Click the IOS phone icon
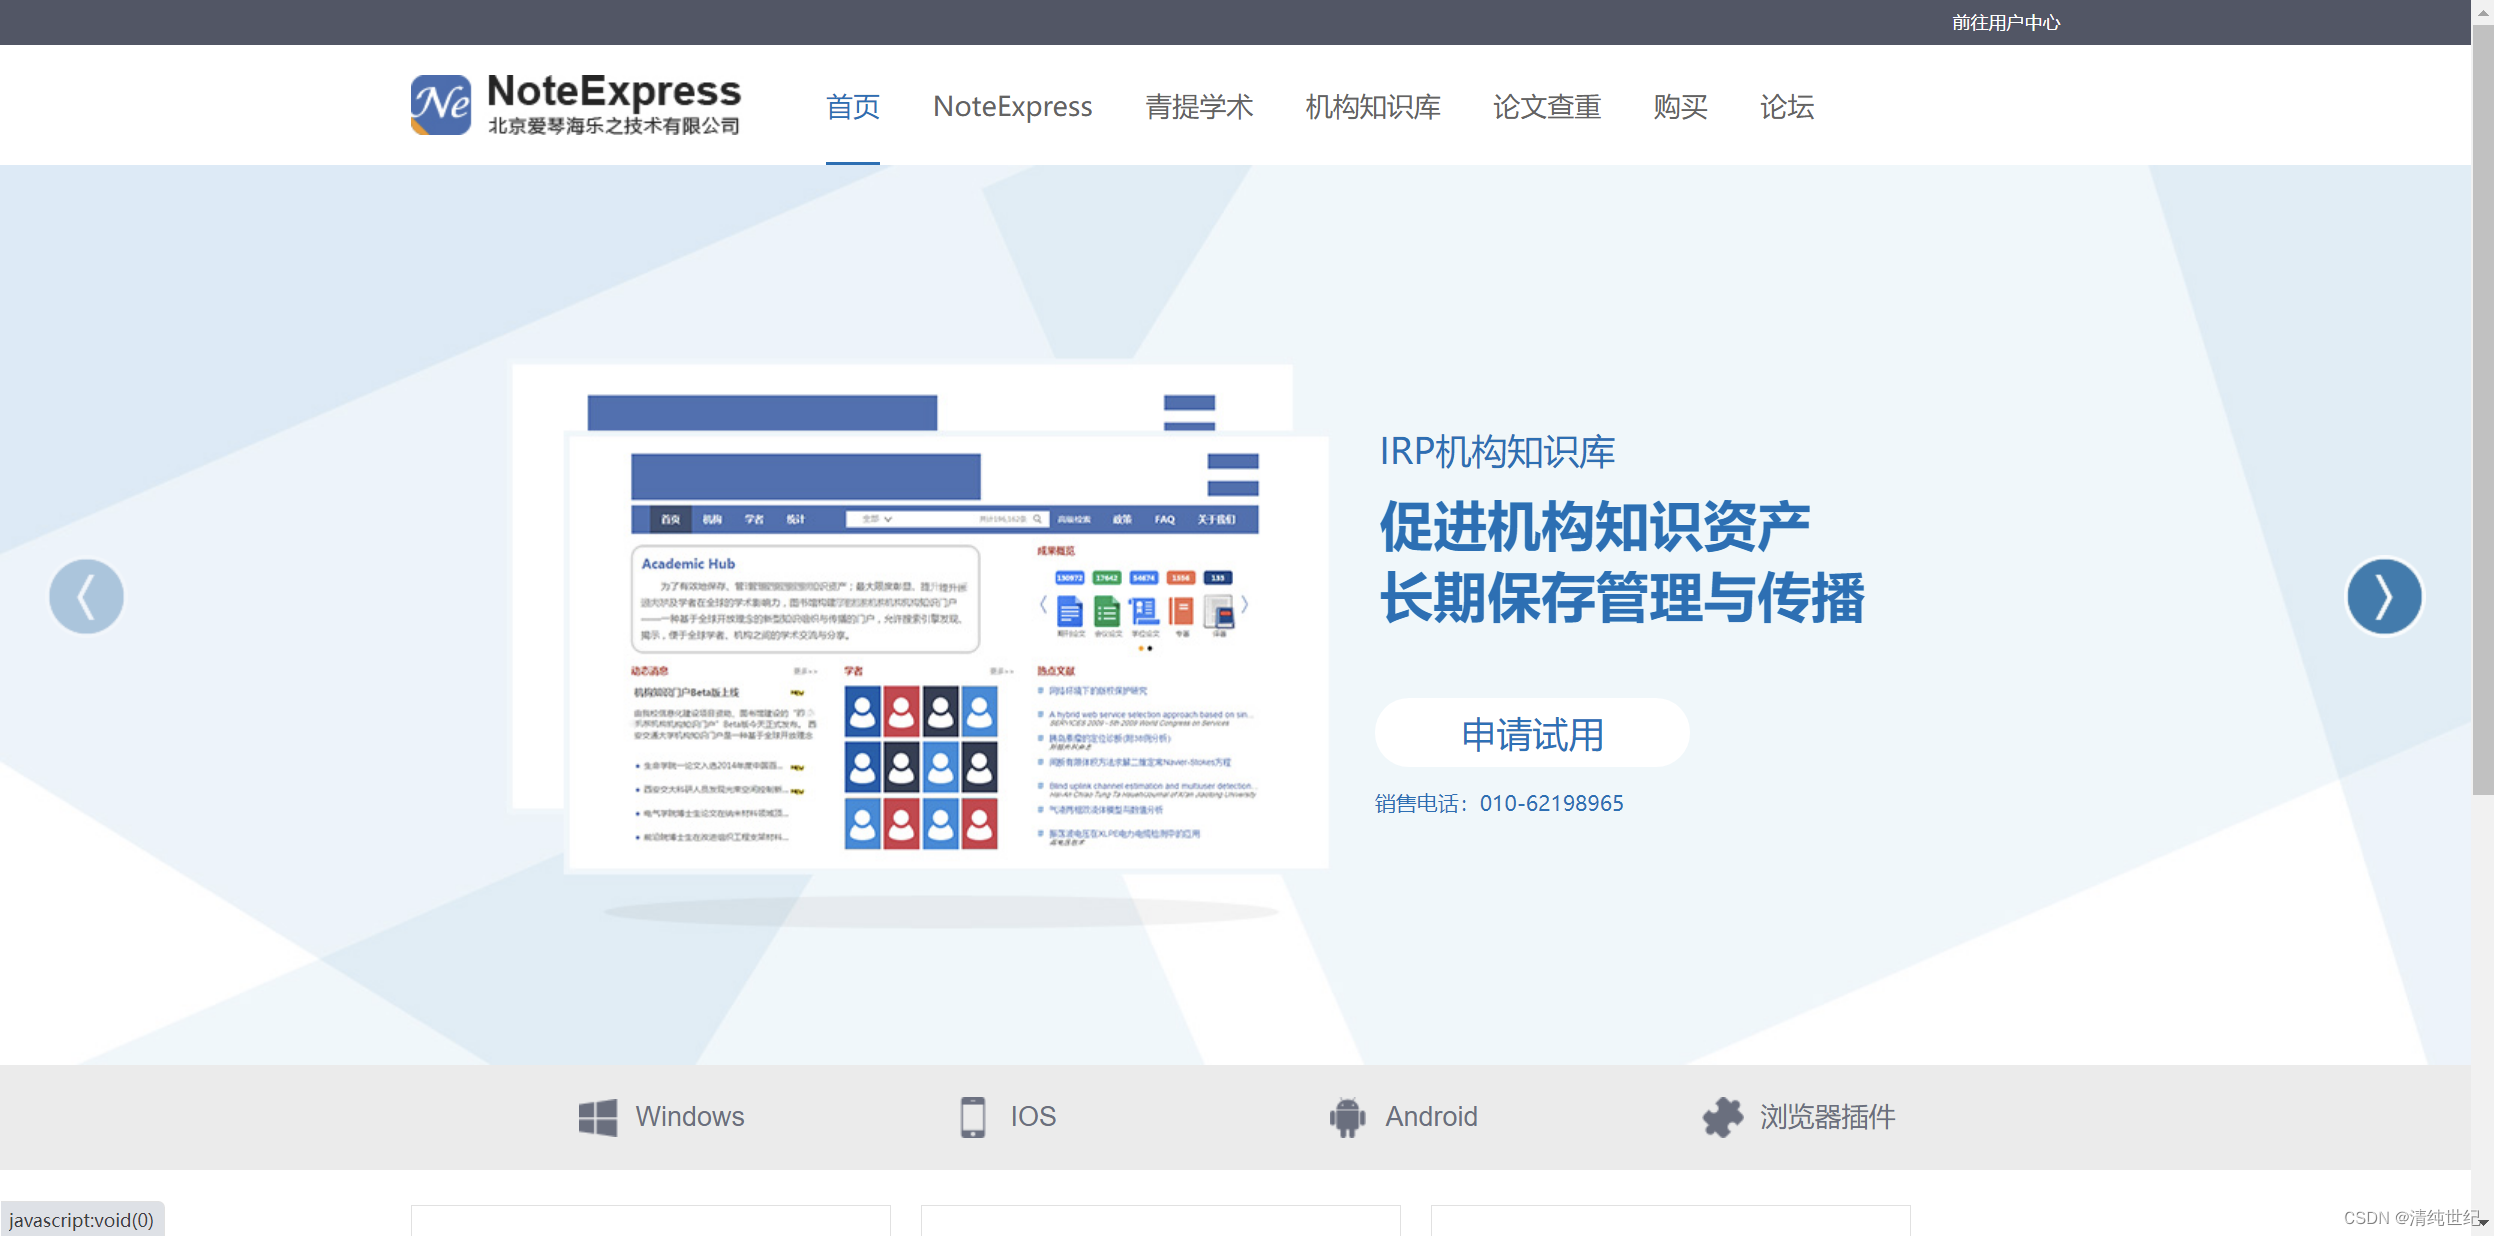Image resolution: width=2496 pixels, height=1236 pixels. [x=971, y=1117]
